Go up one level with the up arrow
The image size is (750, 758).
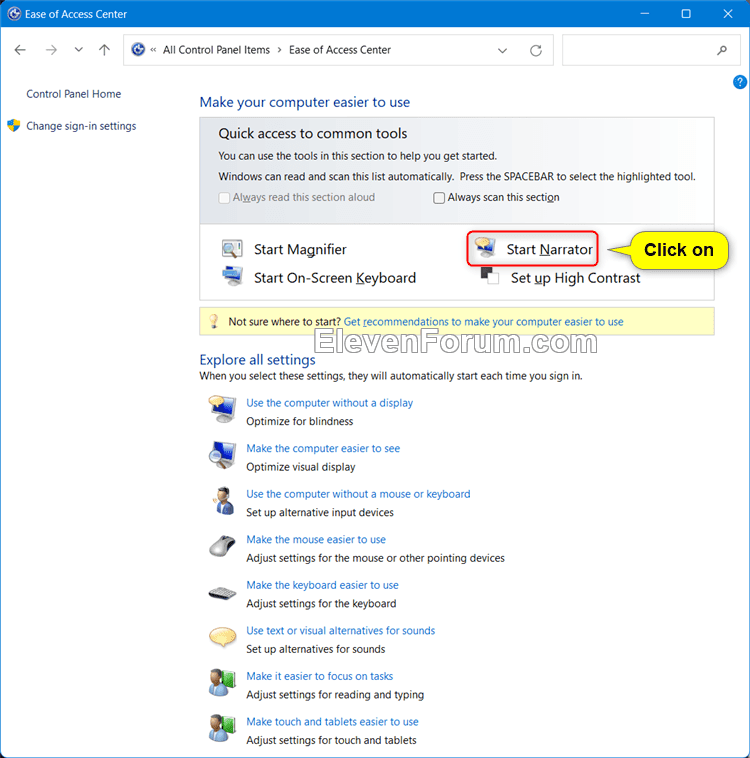coord(104,50)
